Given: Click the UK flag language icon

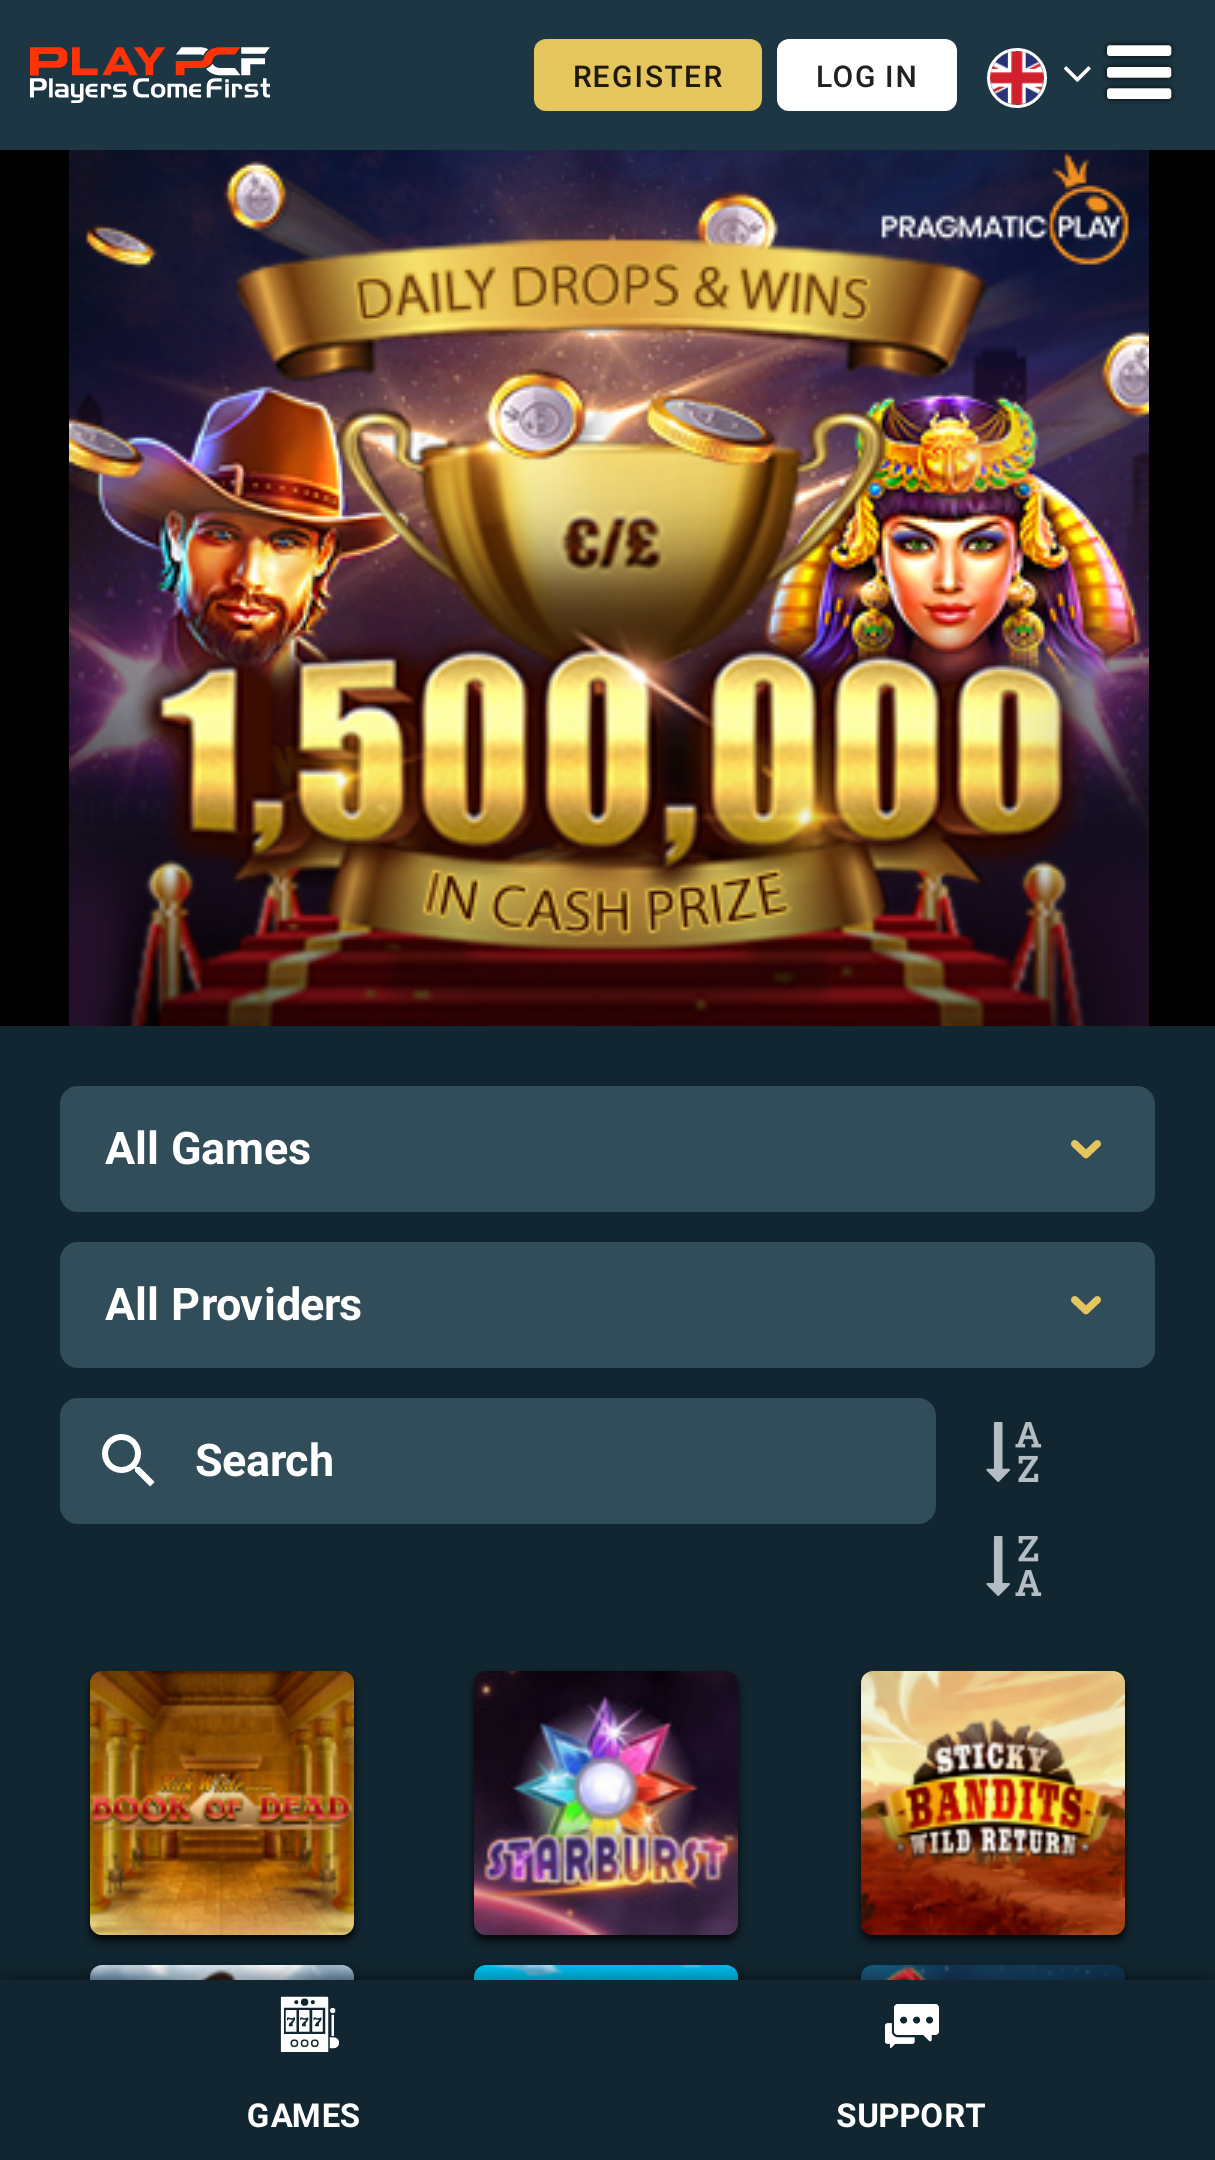Looking at the screenshot, I should point(1017,77).
